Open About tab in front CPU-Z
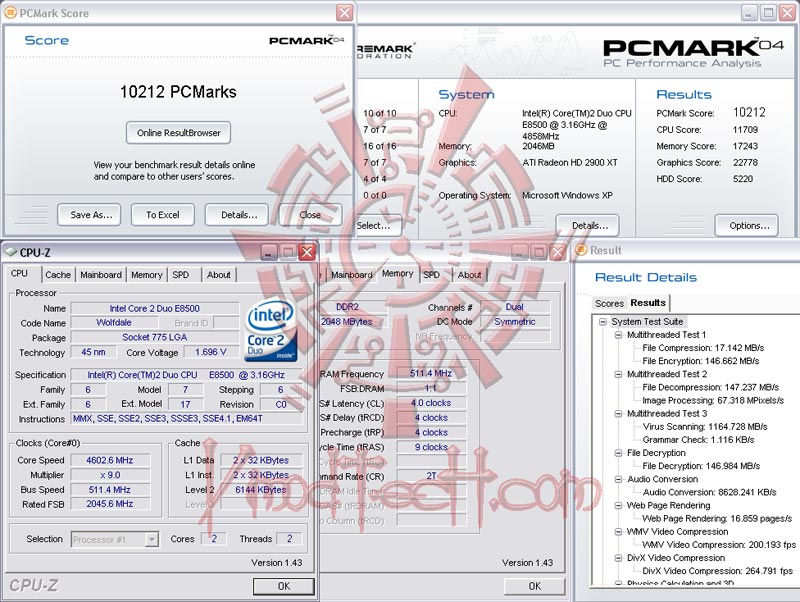 [x=218, y=275]
